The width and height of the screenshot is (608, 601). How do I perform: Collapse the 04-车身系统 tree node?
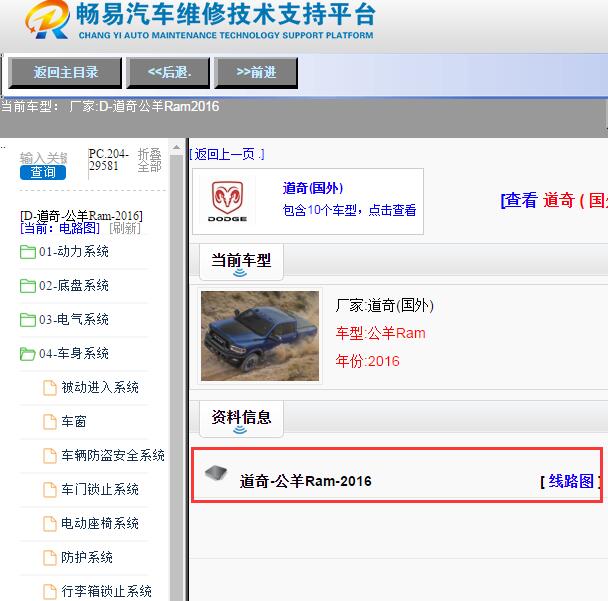pos(74,354)
